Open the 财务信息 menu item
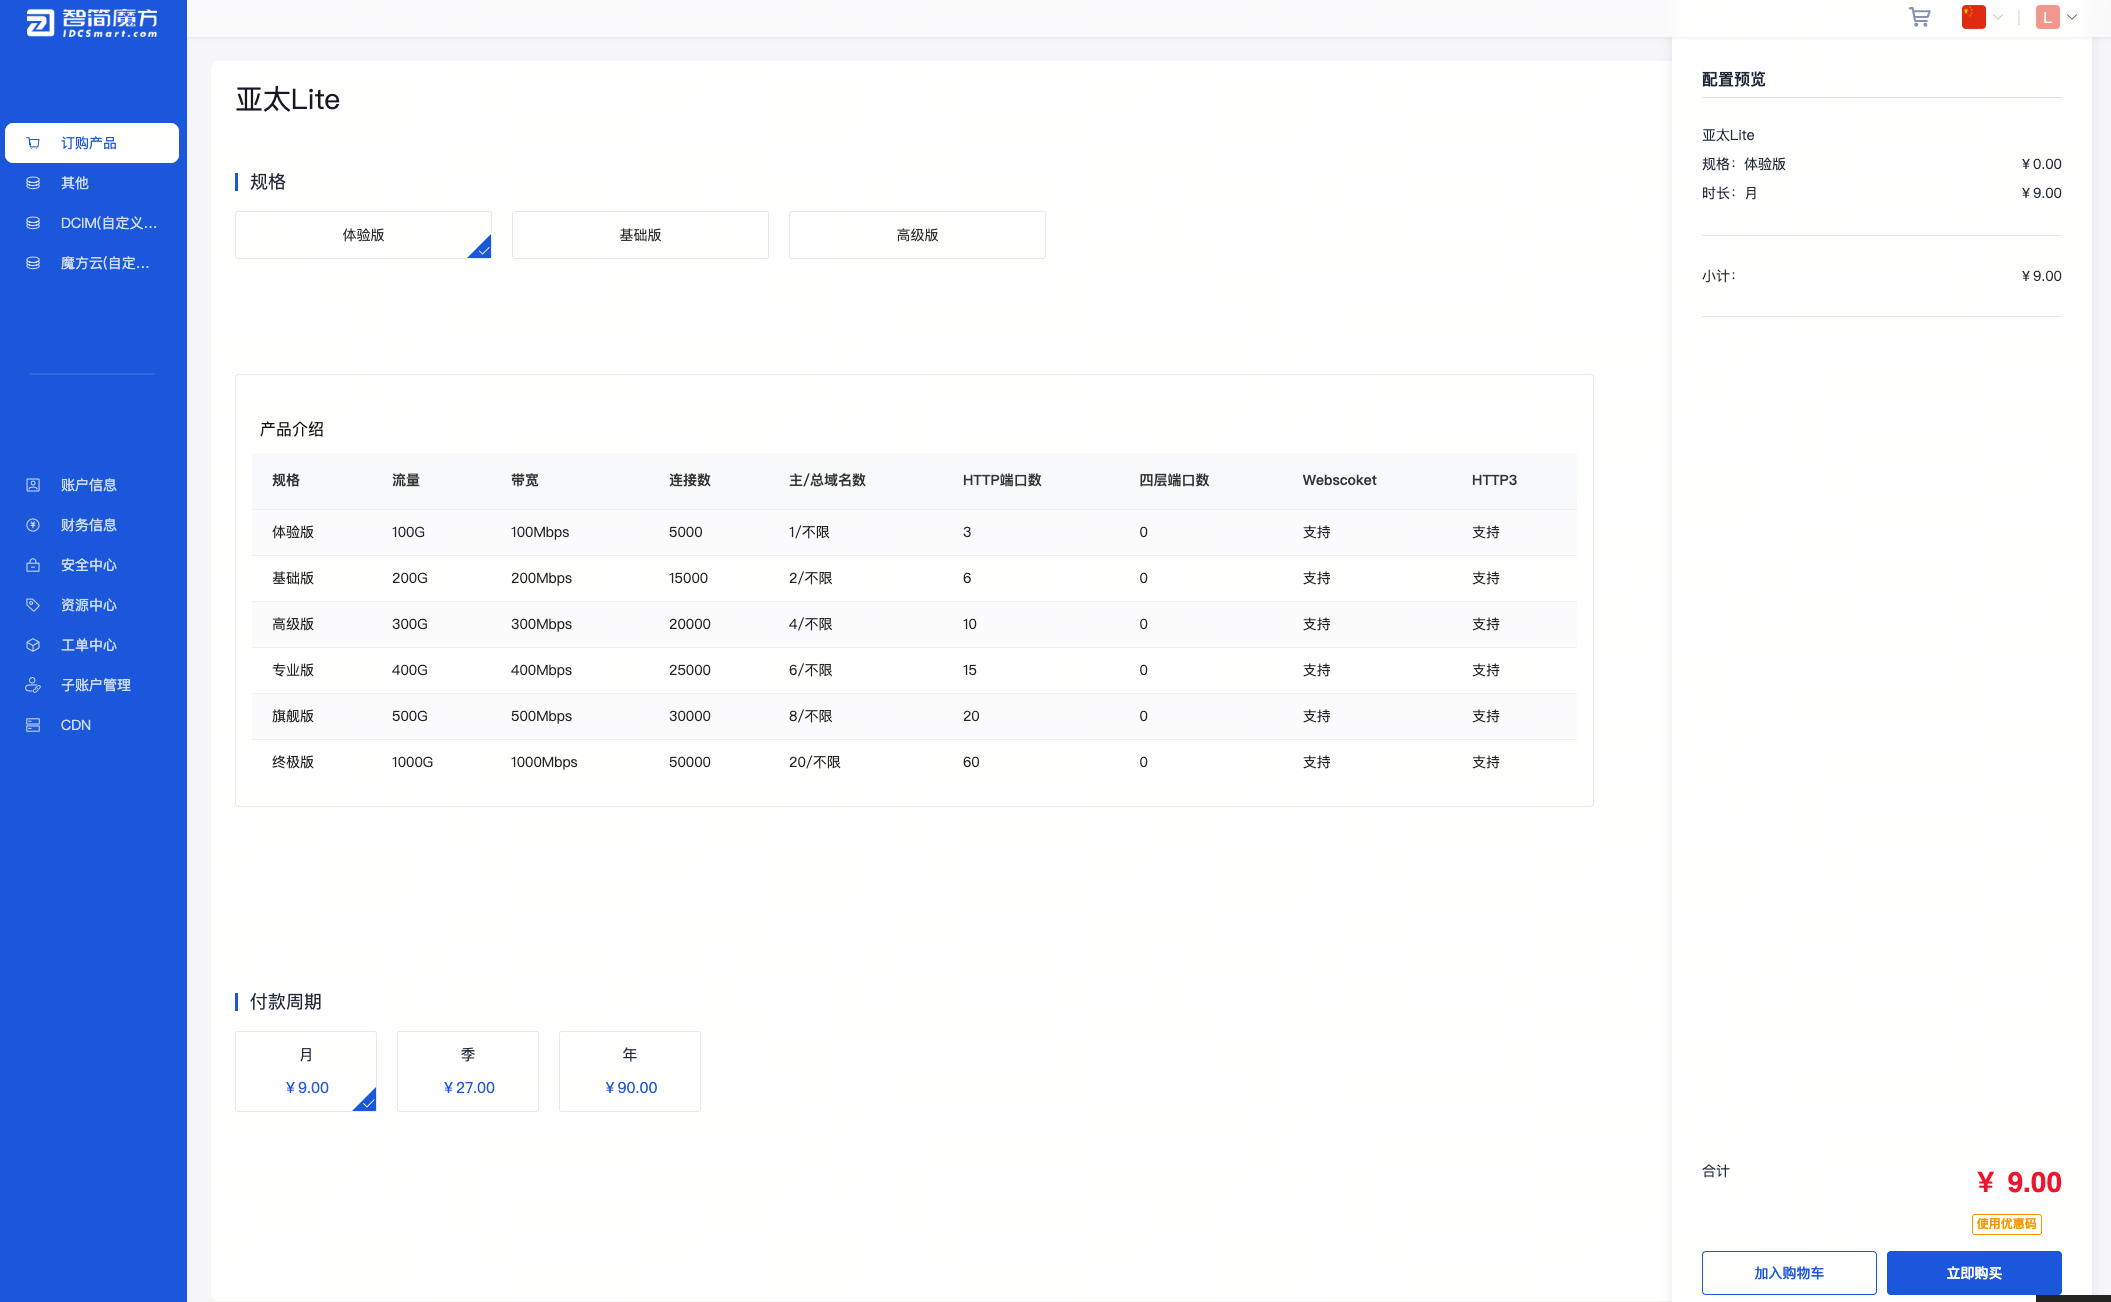 tap(88, 525)
